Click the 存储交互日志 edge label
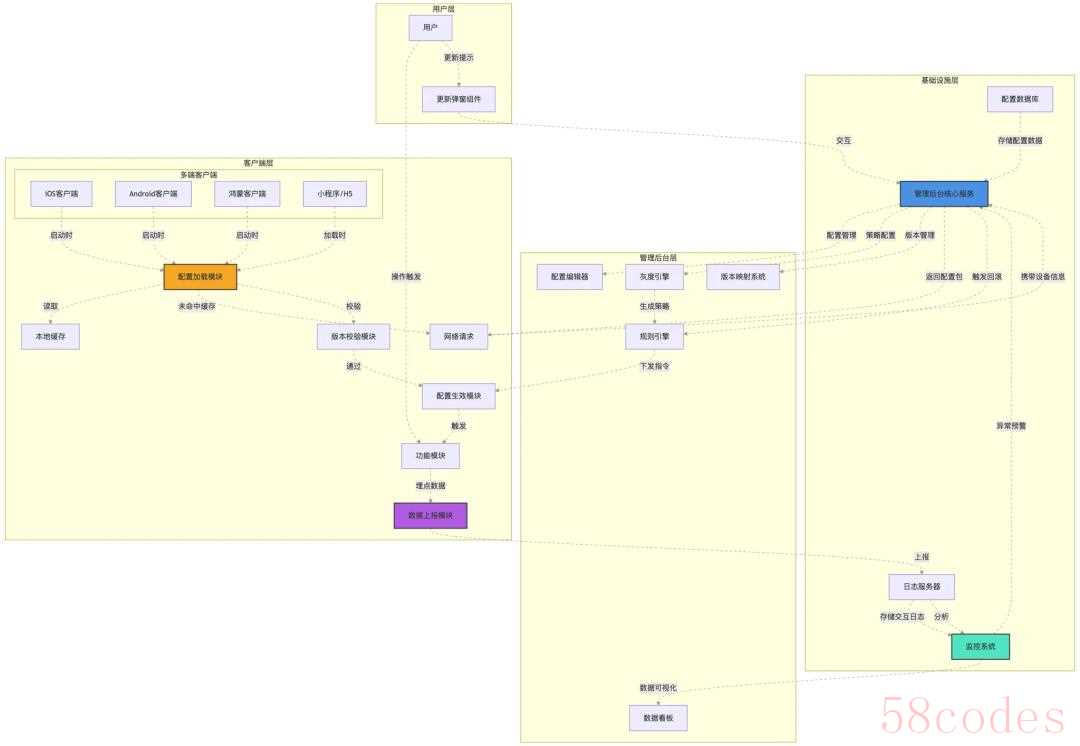 pyautogui.click(x=902, y=617)
